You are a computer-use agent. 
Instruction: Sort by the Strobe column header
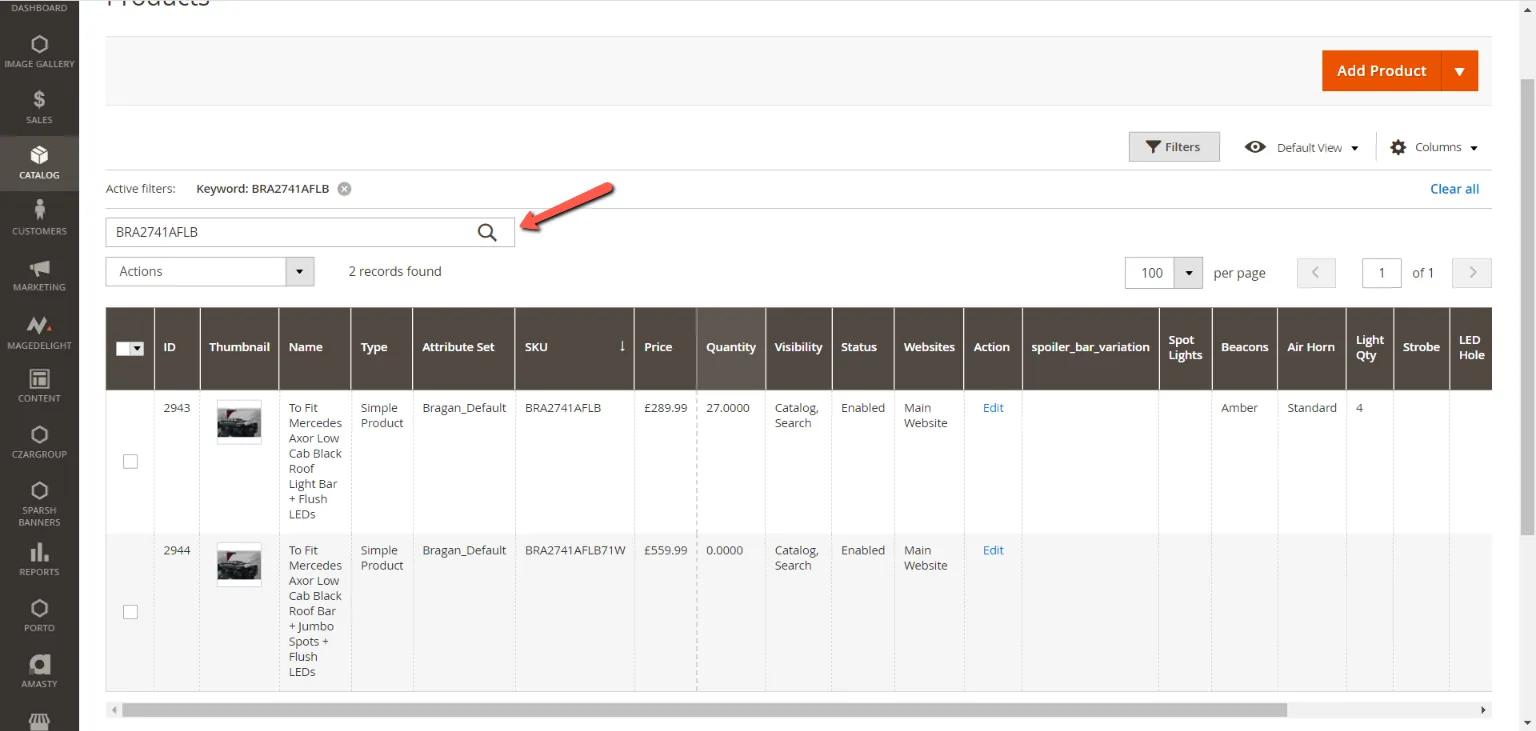(1421, 348)
